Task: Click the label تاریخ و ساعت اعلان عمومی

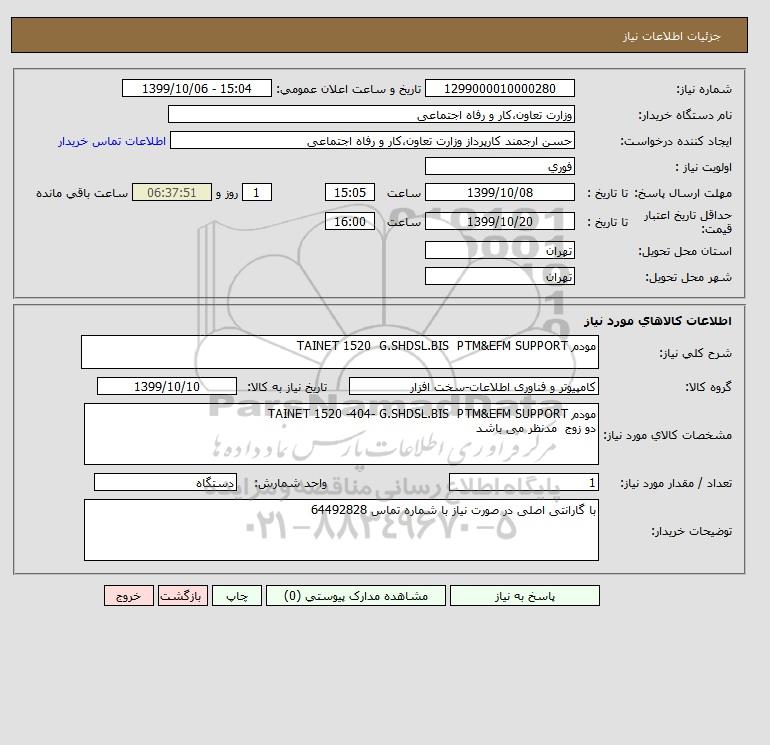Action: coord(349,89)
